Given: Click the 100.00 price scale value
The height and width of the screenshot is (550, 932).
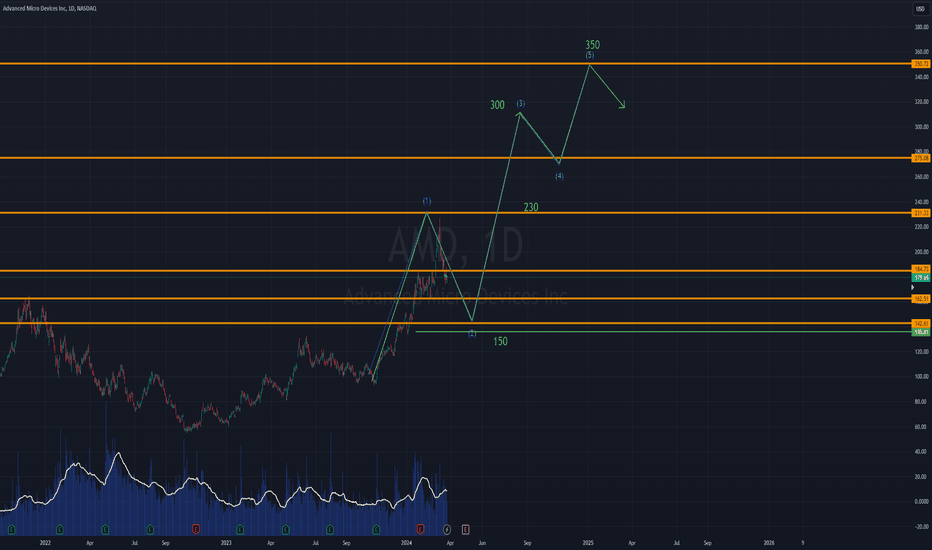Looking at the screenshot, I should 921,376.
